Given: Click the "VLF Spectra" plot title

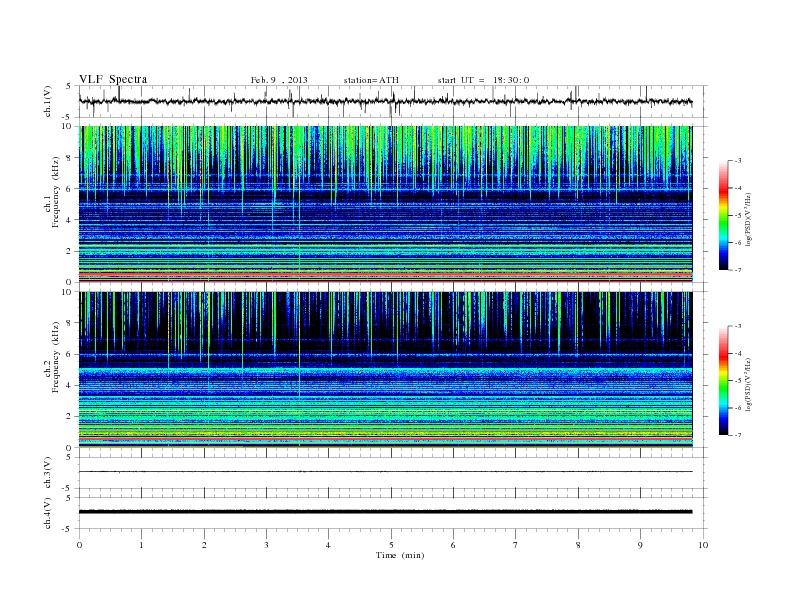Looking at the screenshot, I should [x=113, y=79].
